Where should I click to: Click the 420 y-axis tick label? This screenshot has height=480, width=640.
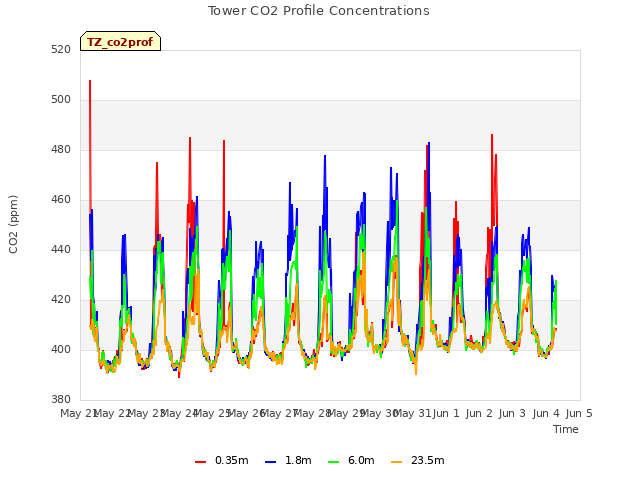point(61,300)
